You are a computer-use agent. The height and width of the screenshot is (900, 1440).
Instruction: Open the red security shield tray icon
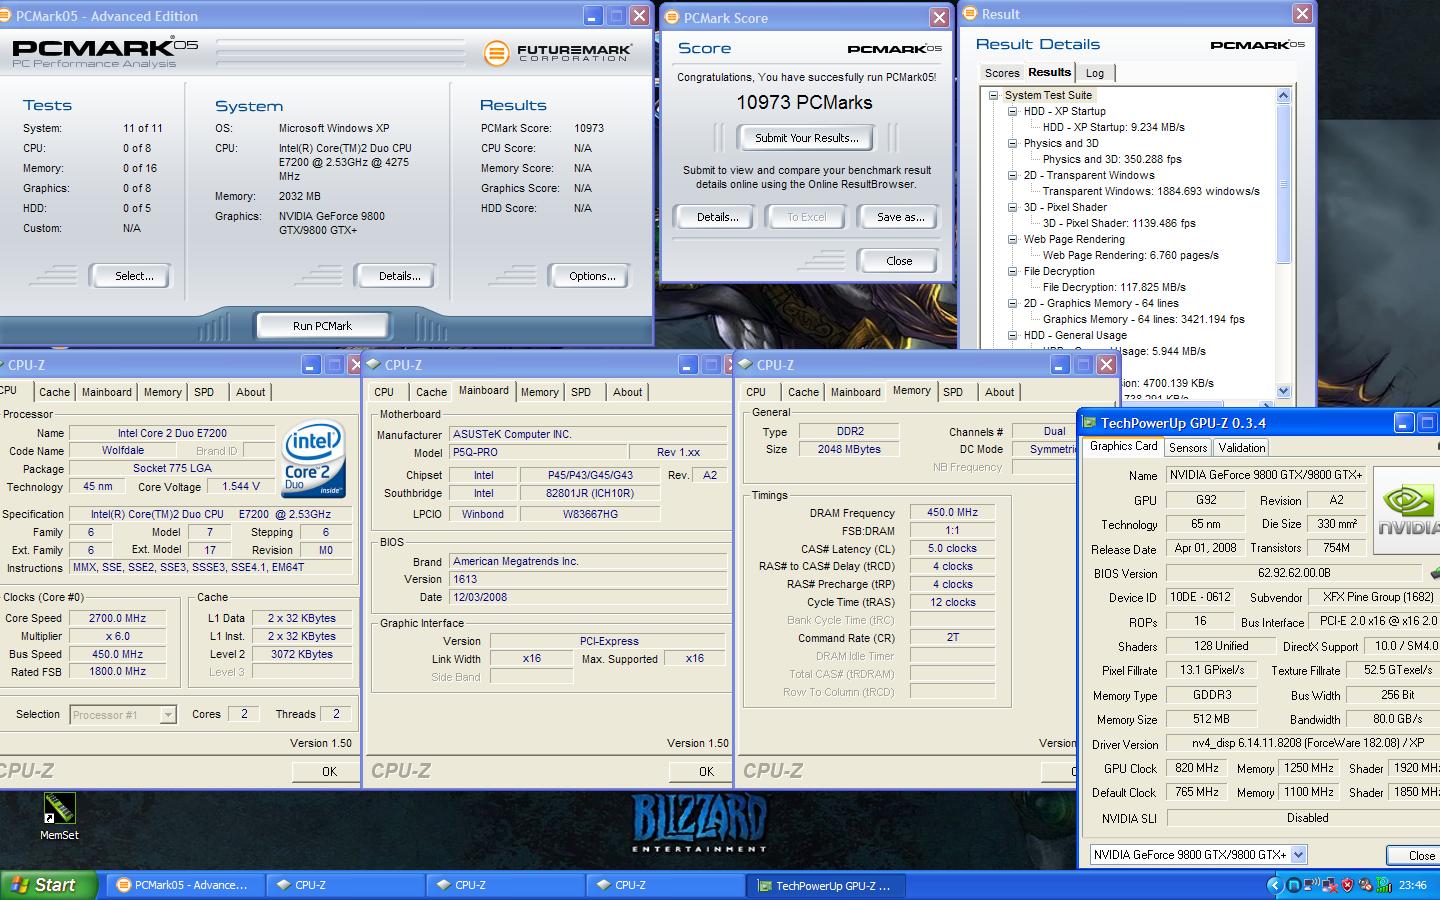(1347, 885)
